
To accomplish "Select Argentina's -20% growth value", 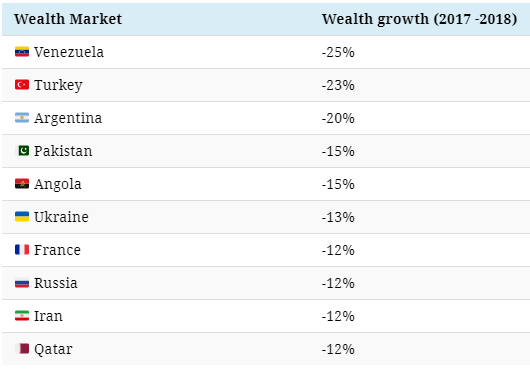I will pos(338,118).
